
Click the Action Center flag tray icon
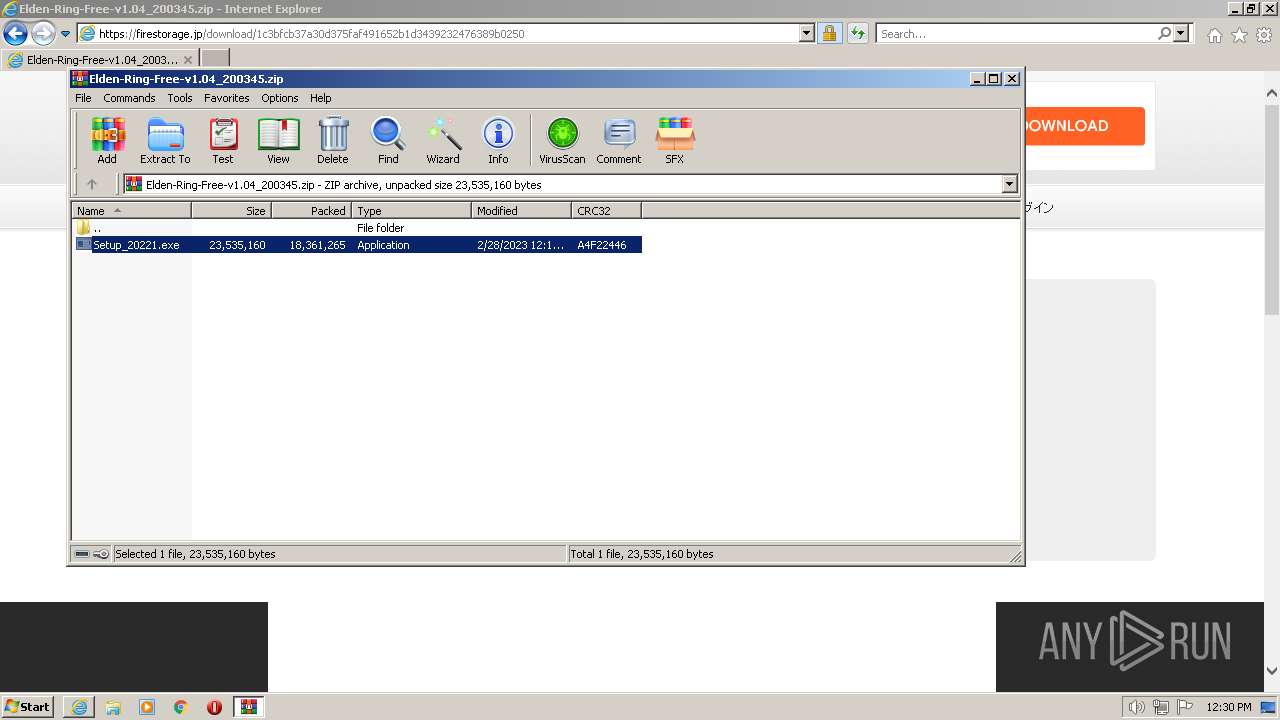(1185, 707)
